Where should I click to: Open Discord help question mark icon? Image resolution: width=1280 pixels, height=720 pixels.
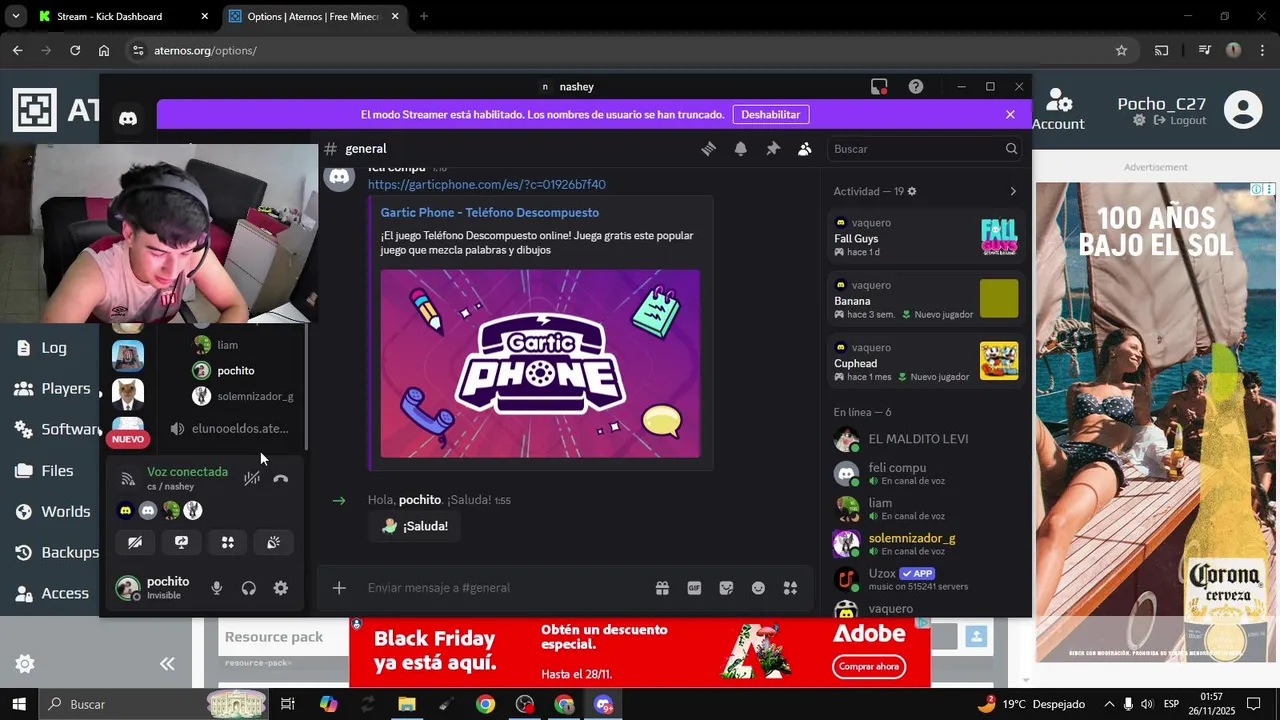pyautogui.click(x=916, y=87)
